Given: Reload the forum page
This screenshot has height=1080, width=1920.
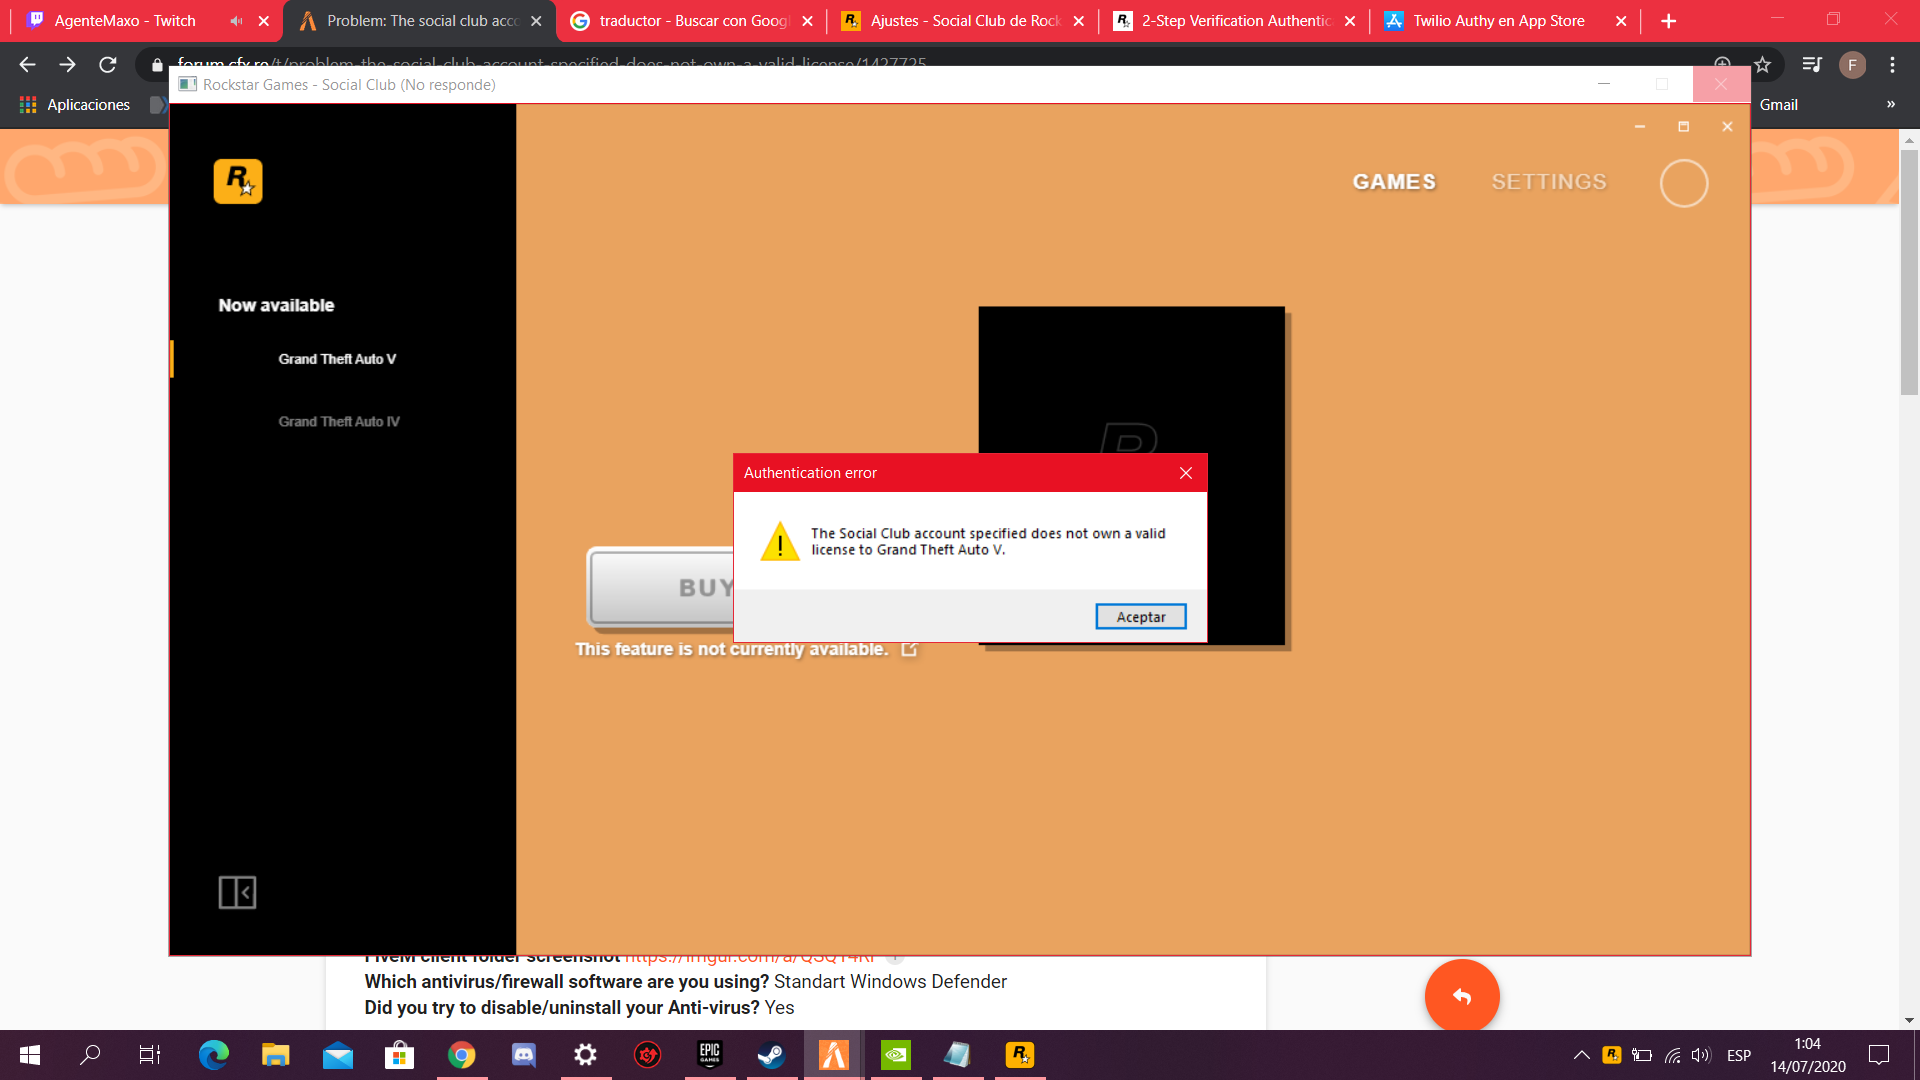Looking at the screenshot, I should click(x=108, y=65).
